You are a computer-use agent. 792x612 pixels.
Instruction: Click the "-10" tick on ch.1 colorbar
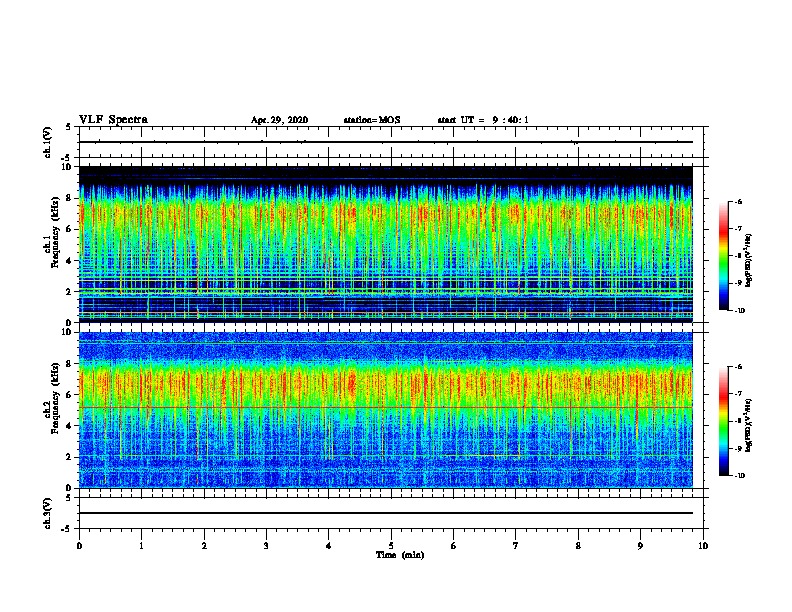point(739,311)
